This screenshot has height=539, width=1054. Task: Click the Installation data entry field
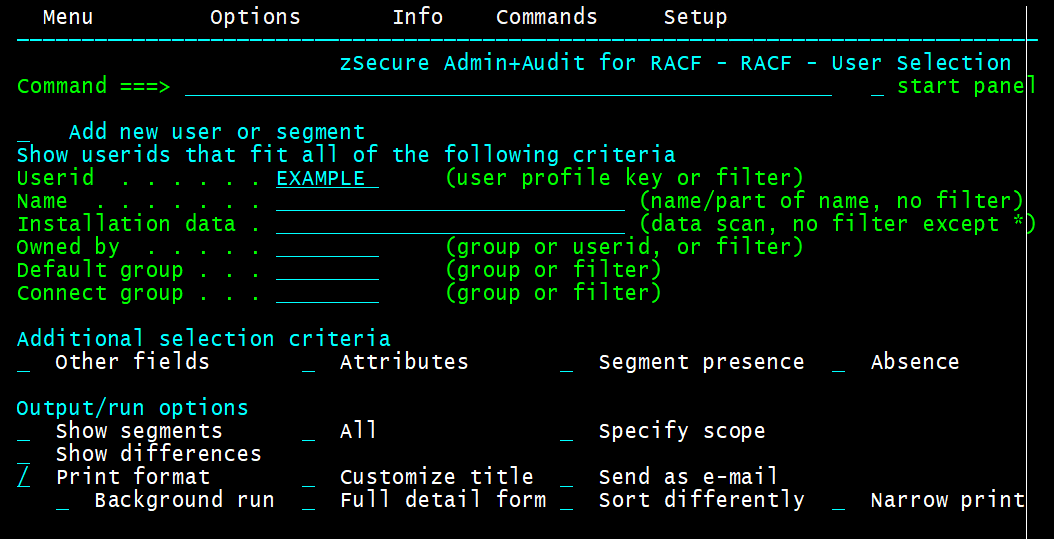450,224
